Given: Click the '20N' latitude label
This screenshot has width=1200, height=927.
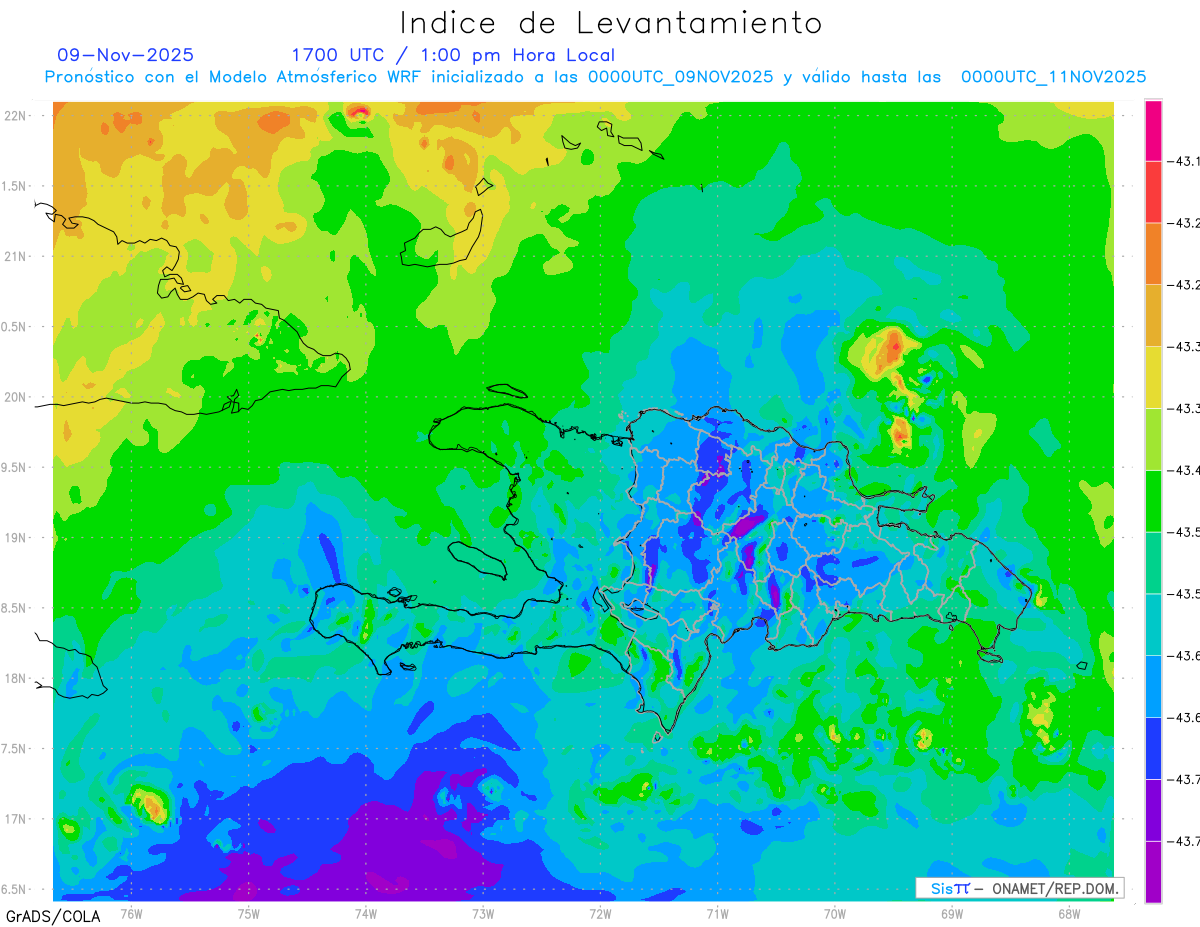Looking at the screenshot, I should pos(15,397).
